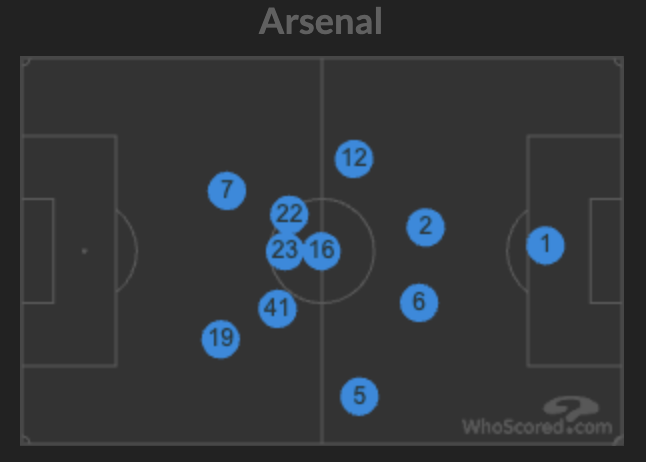Screen dimensions: 646x462
Task: Click player marker number 1
Action: pyautogui.click(x=545, y=244)
